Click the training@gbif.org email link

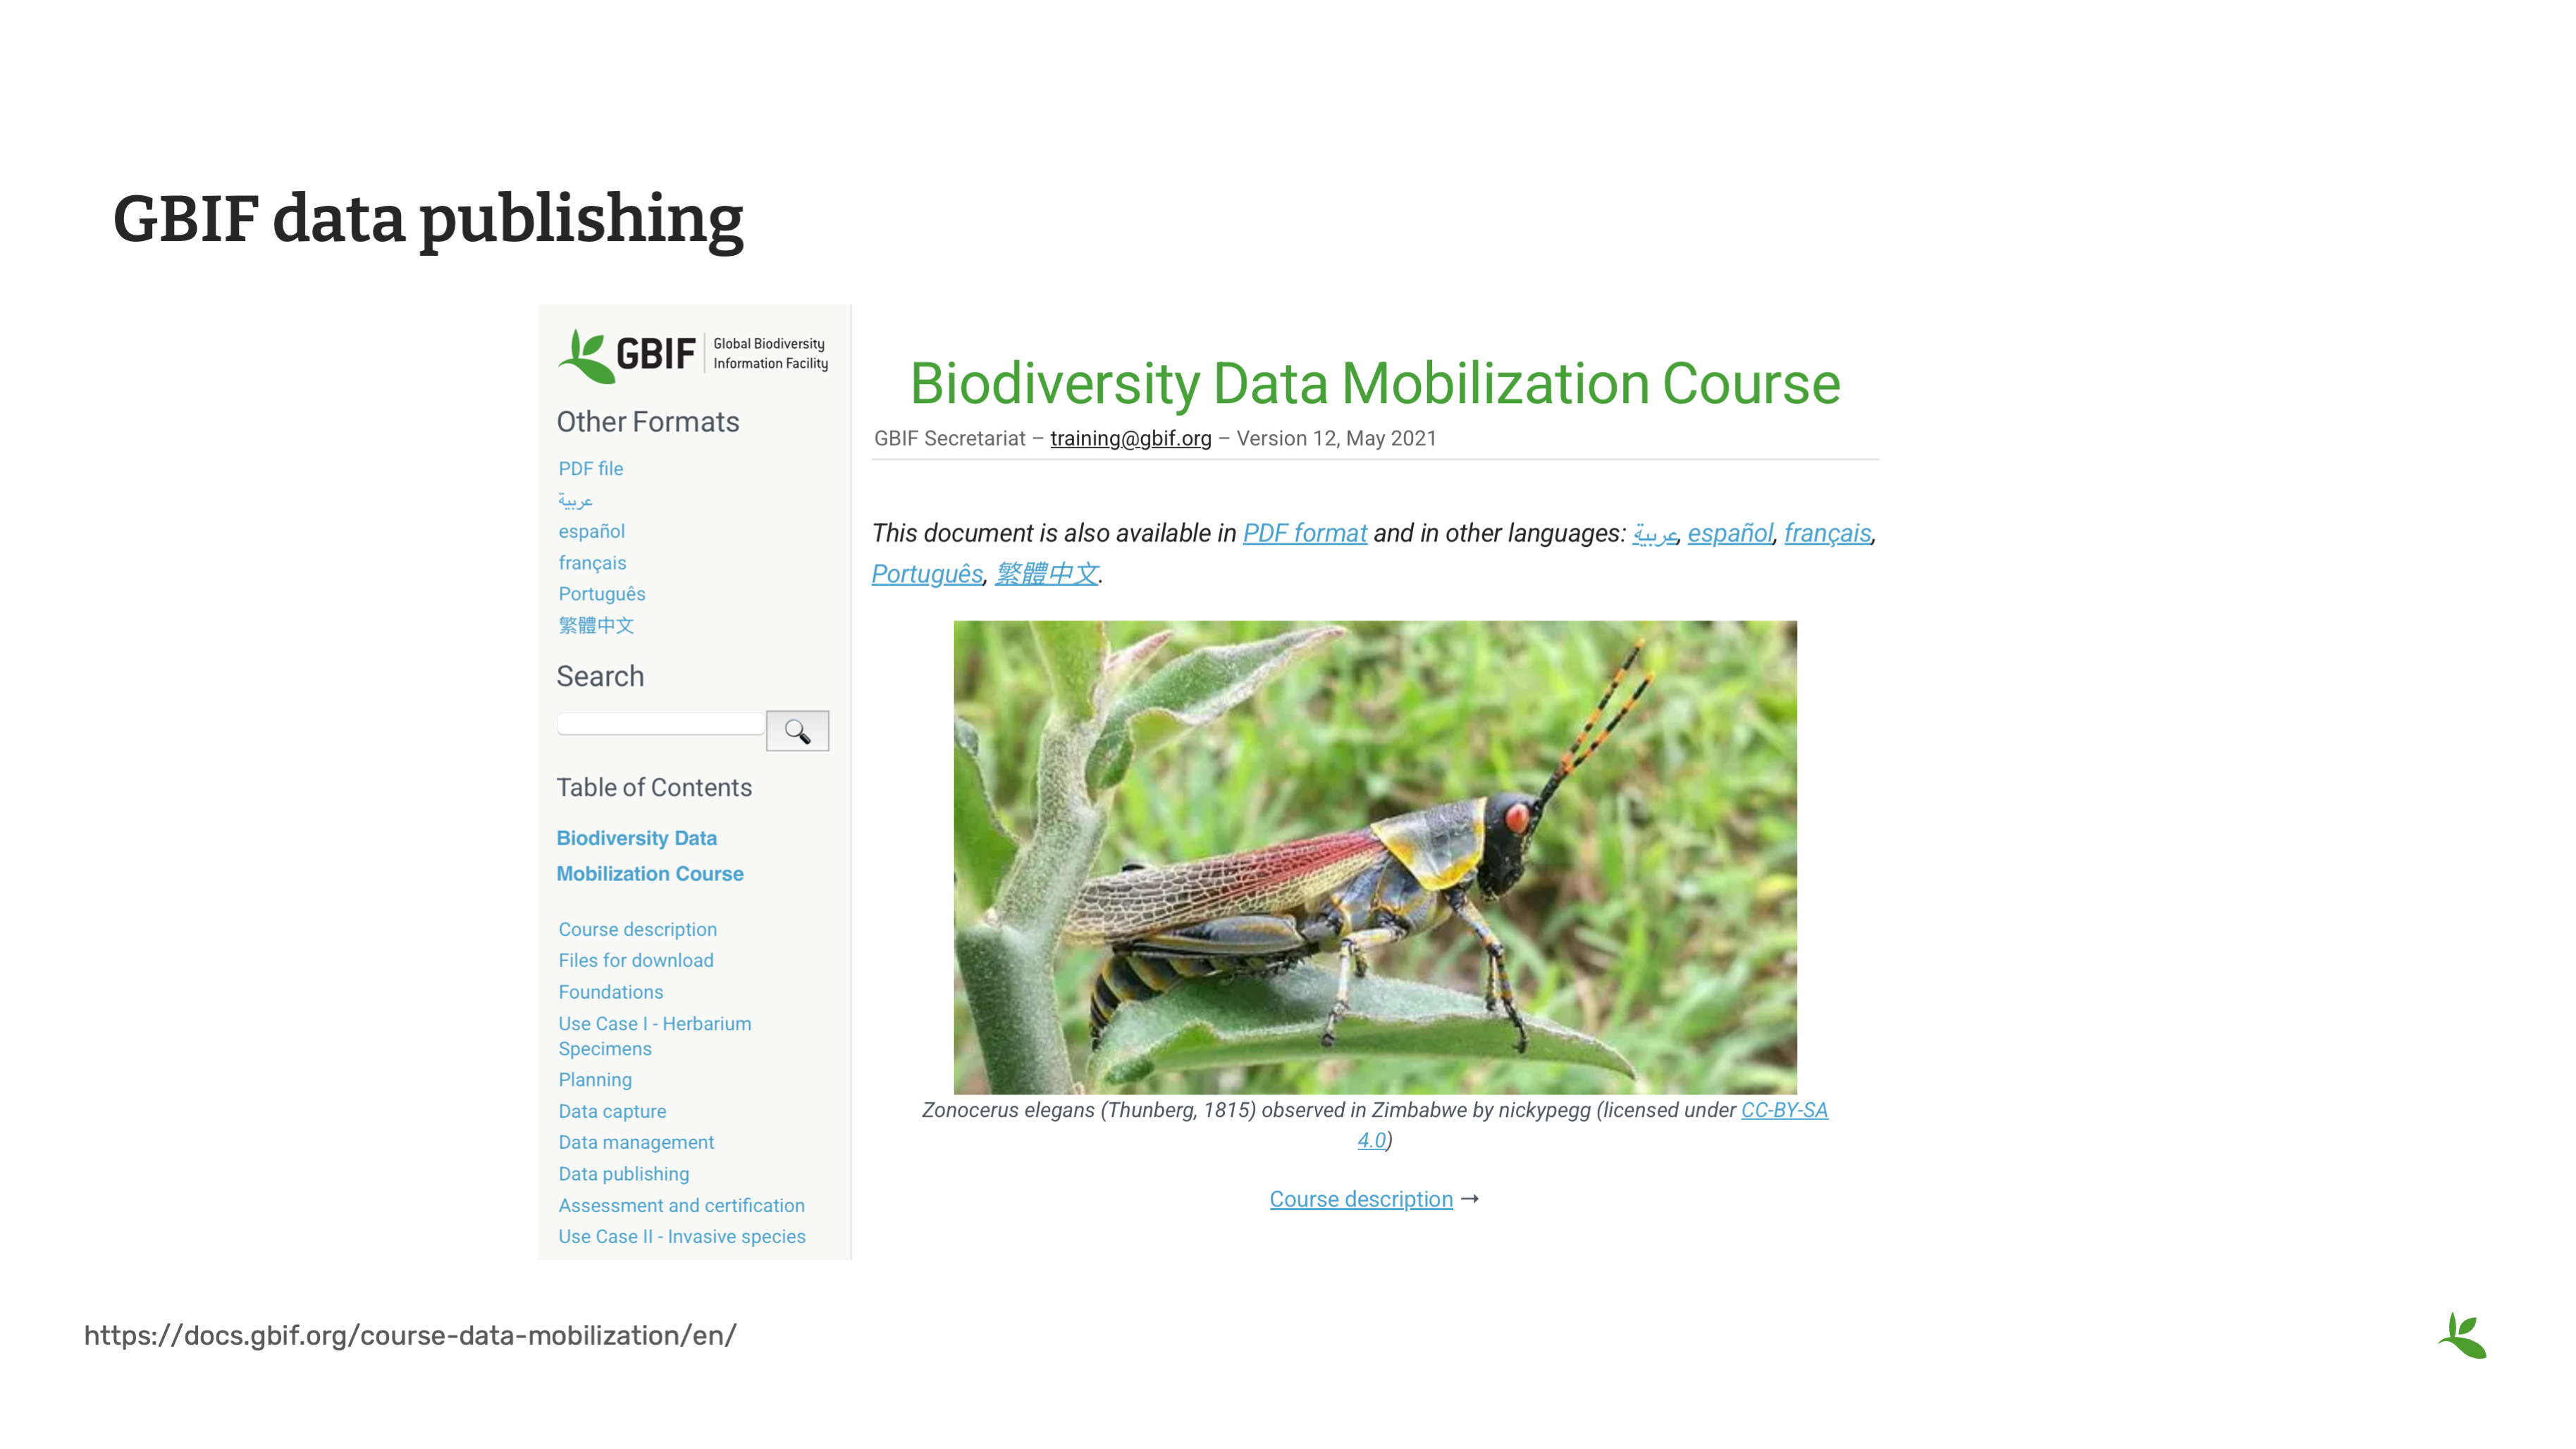(x=1130, y=438)
